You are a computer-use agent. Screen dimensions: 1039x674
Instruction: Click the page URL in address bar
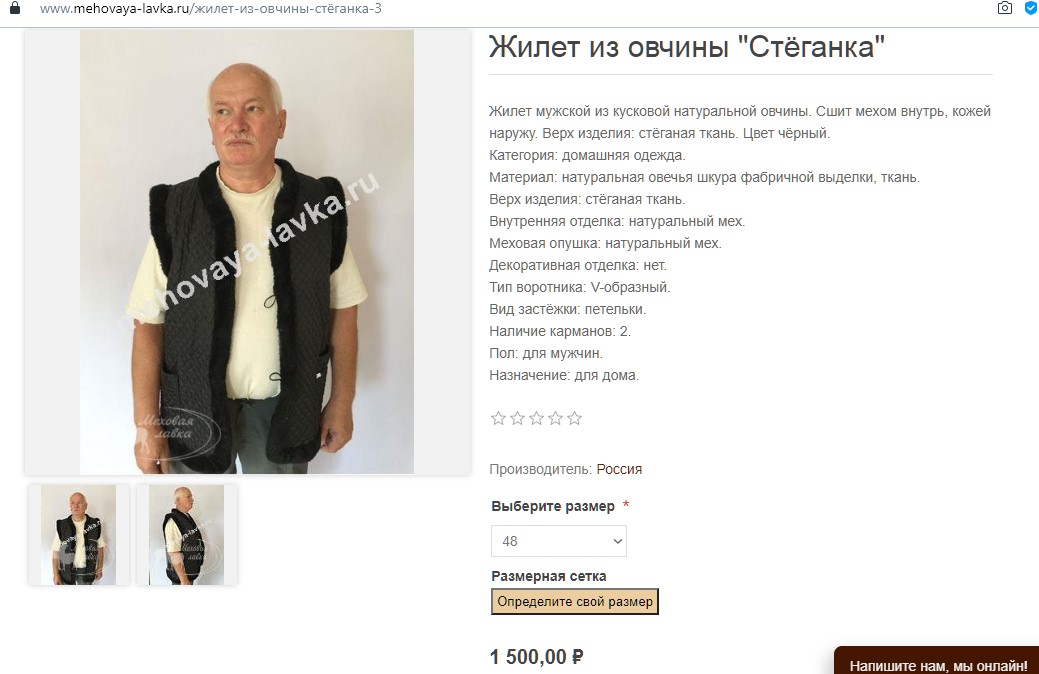211,9
